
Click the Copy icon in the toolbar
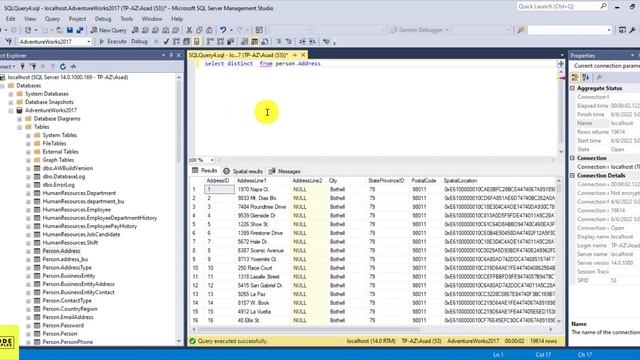pyautogui.click(x=199, y=30)
